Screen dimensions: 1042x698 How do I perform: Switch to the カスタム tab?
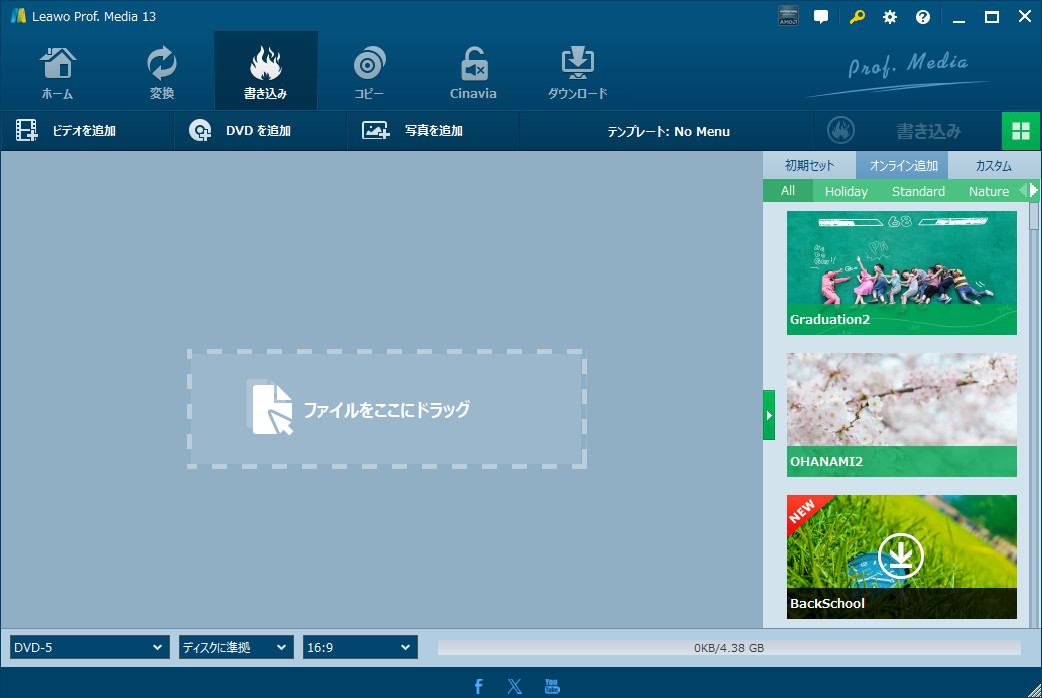994,166
